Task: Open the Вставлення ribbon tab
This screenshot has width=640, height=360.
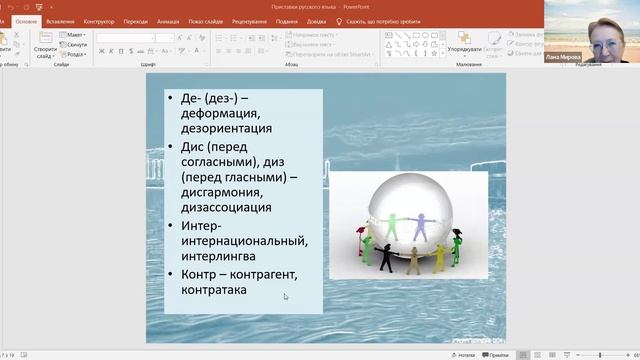Action: pos(60,22)
